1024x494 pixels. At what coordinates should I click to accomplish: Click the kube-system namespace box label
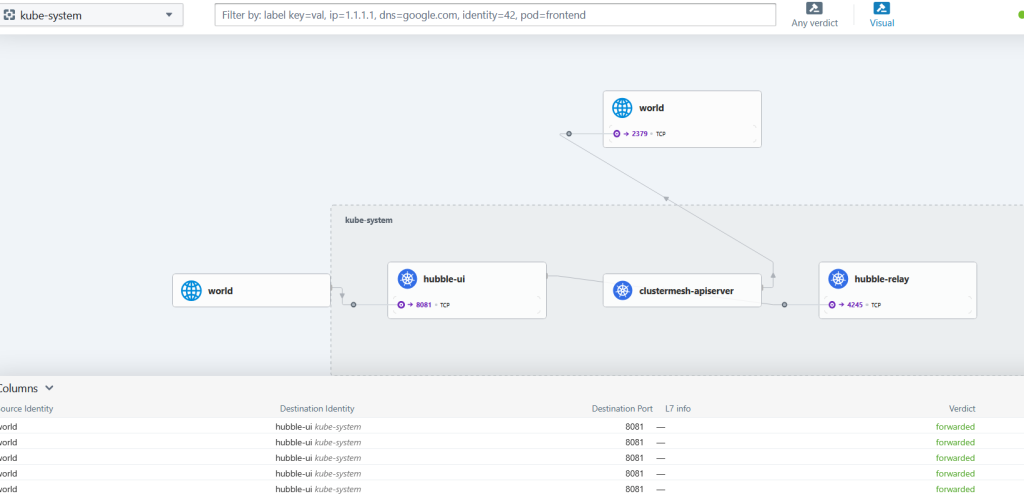(x=369, y=220)
